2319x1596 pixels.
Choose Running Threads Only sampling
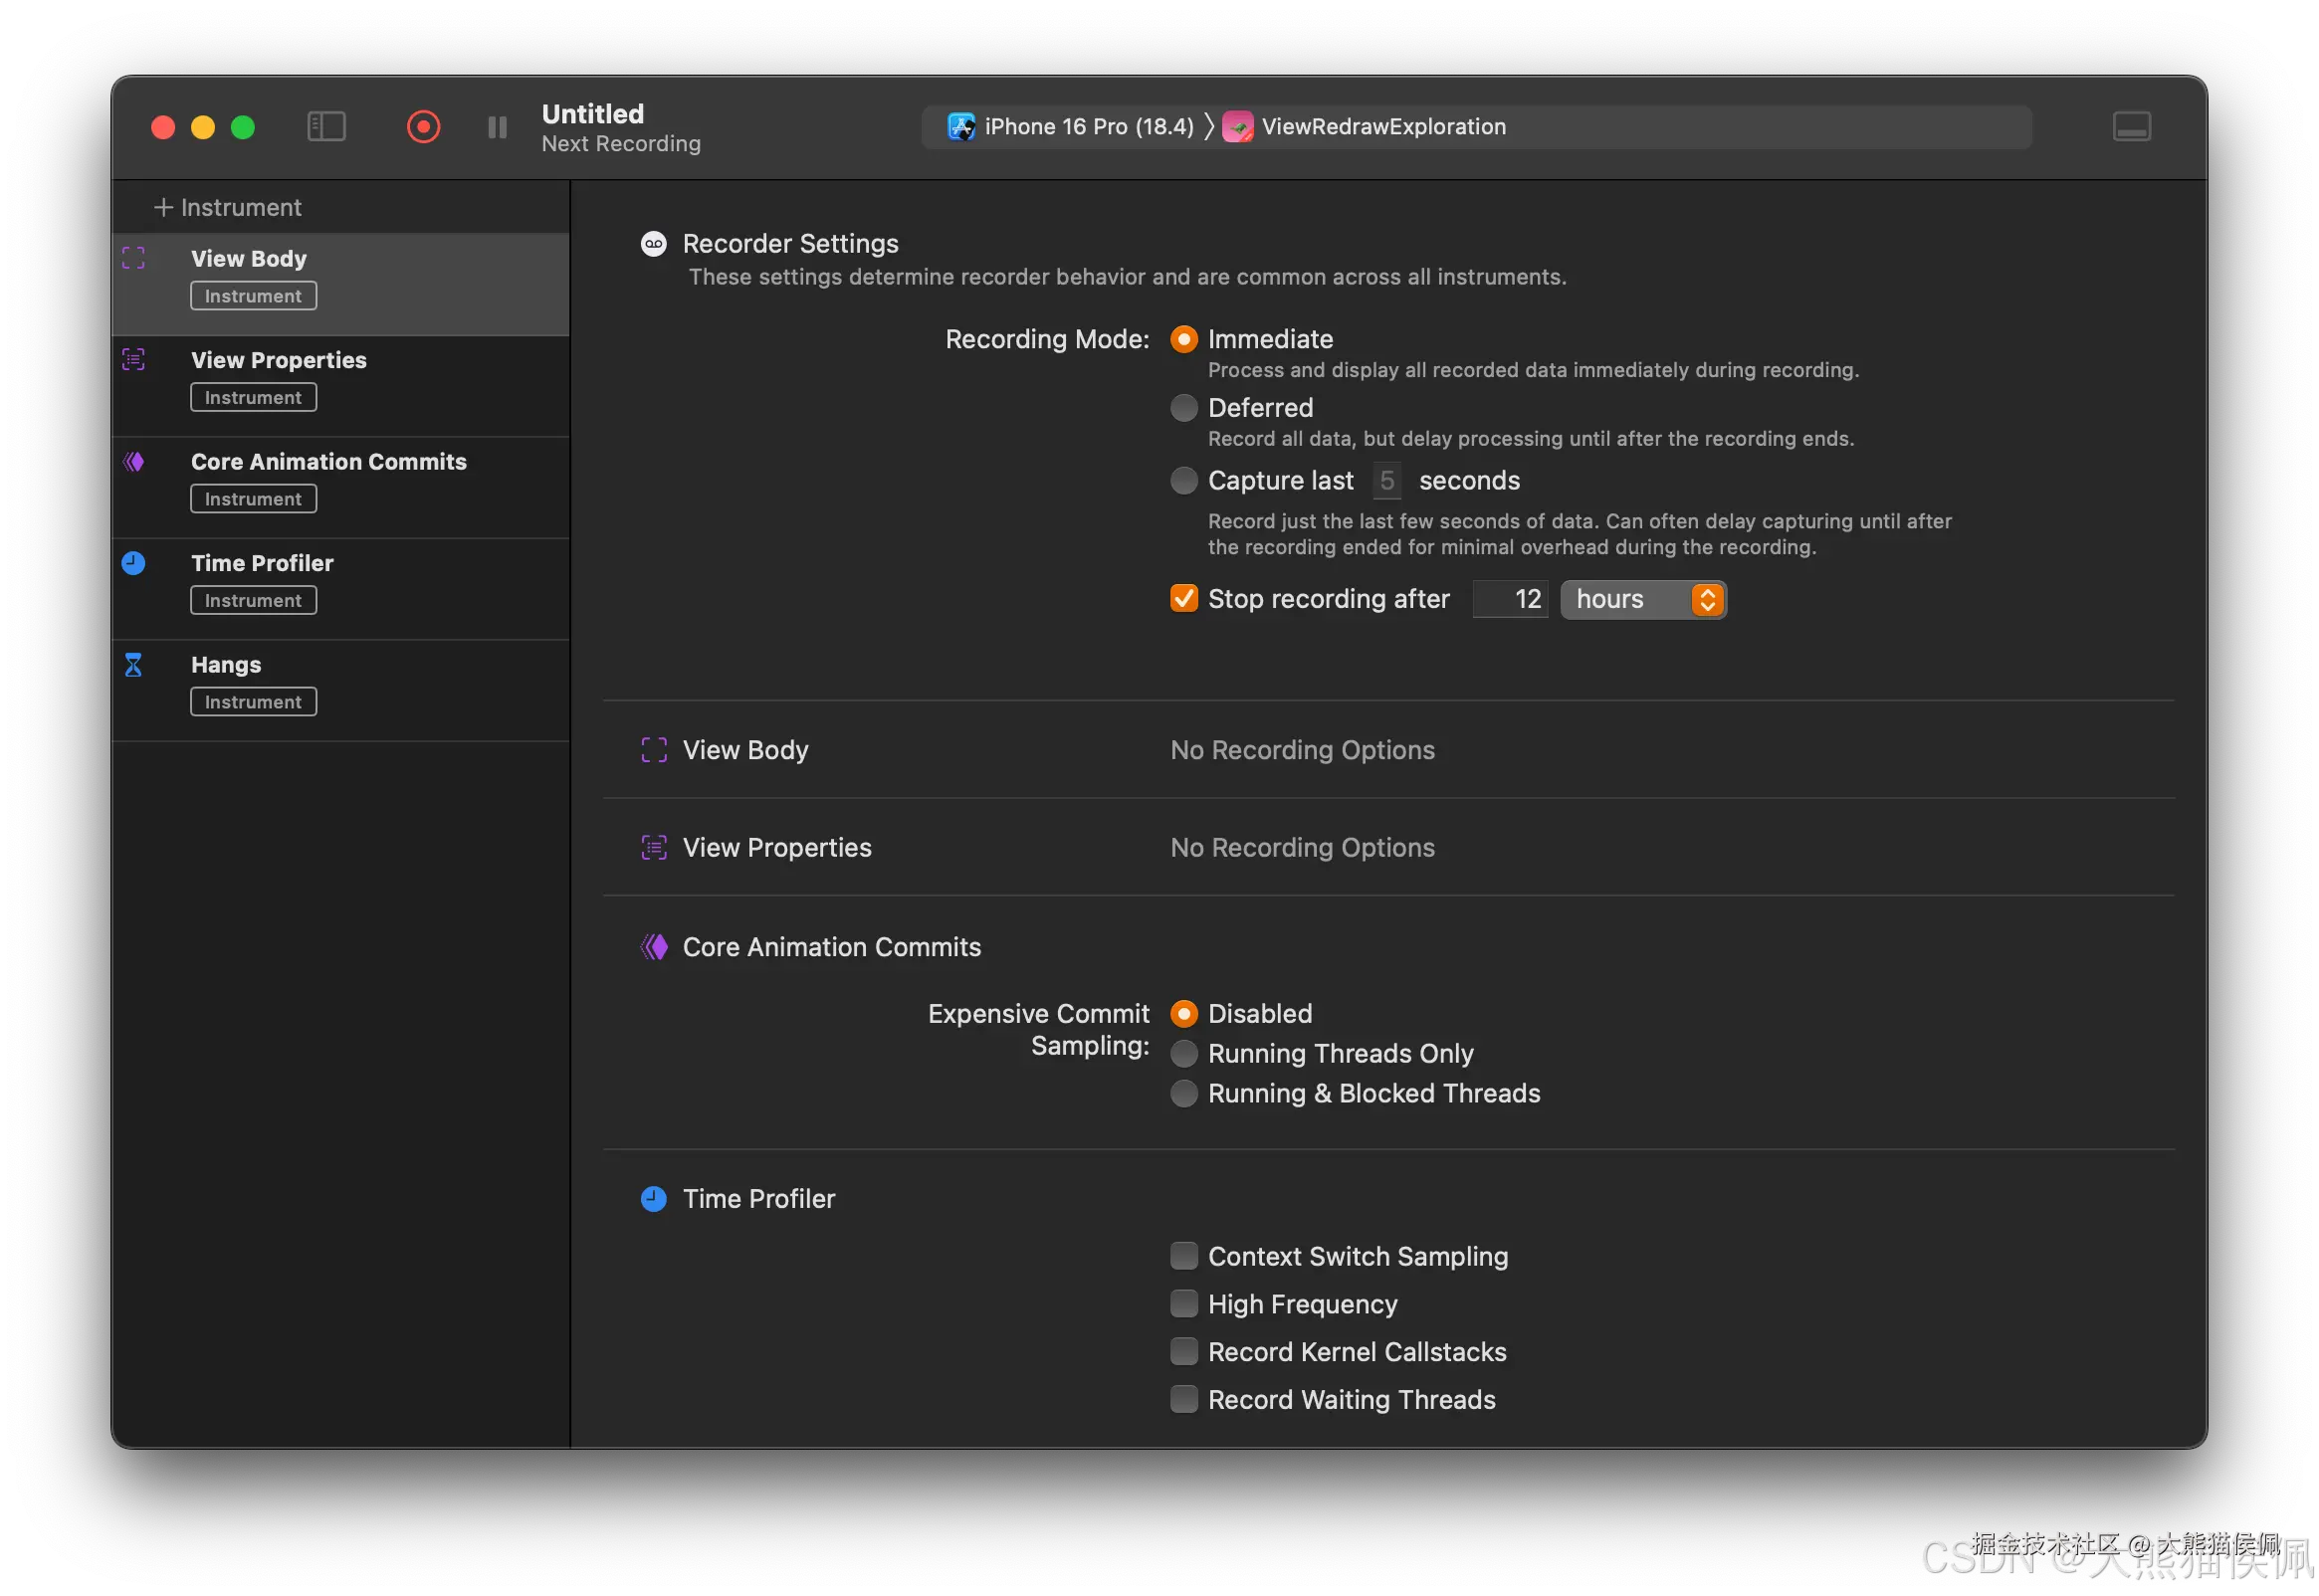(1184, 1054)
